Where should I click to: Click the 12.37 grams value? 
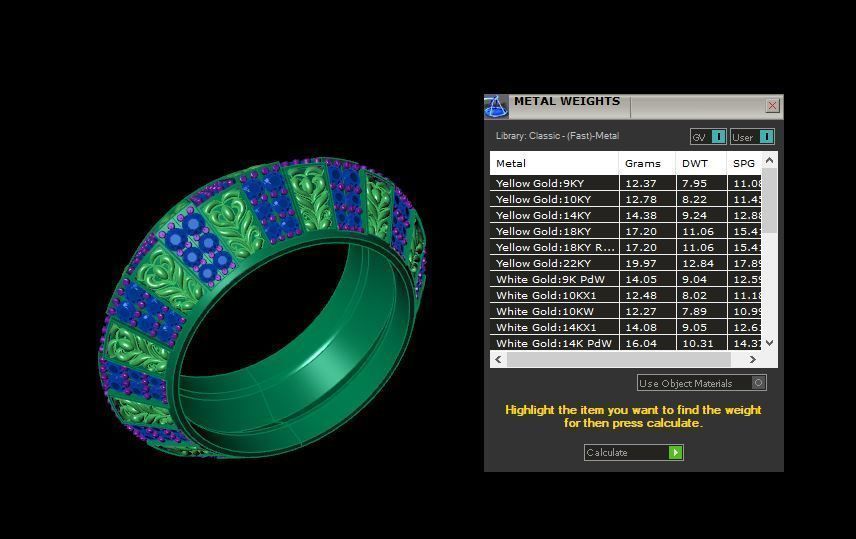[640, 183]
